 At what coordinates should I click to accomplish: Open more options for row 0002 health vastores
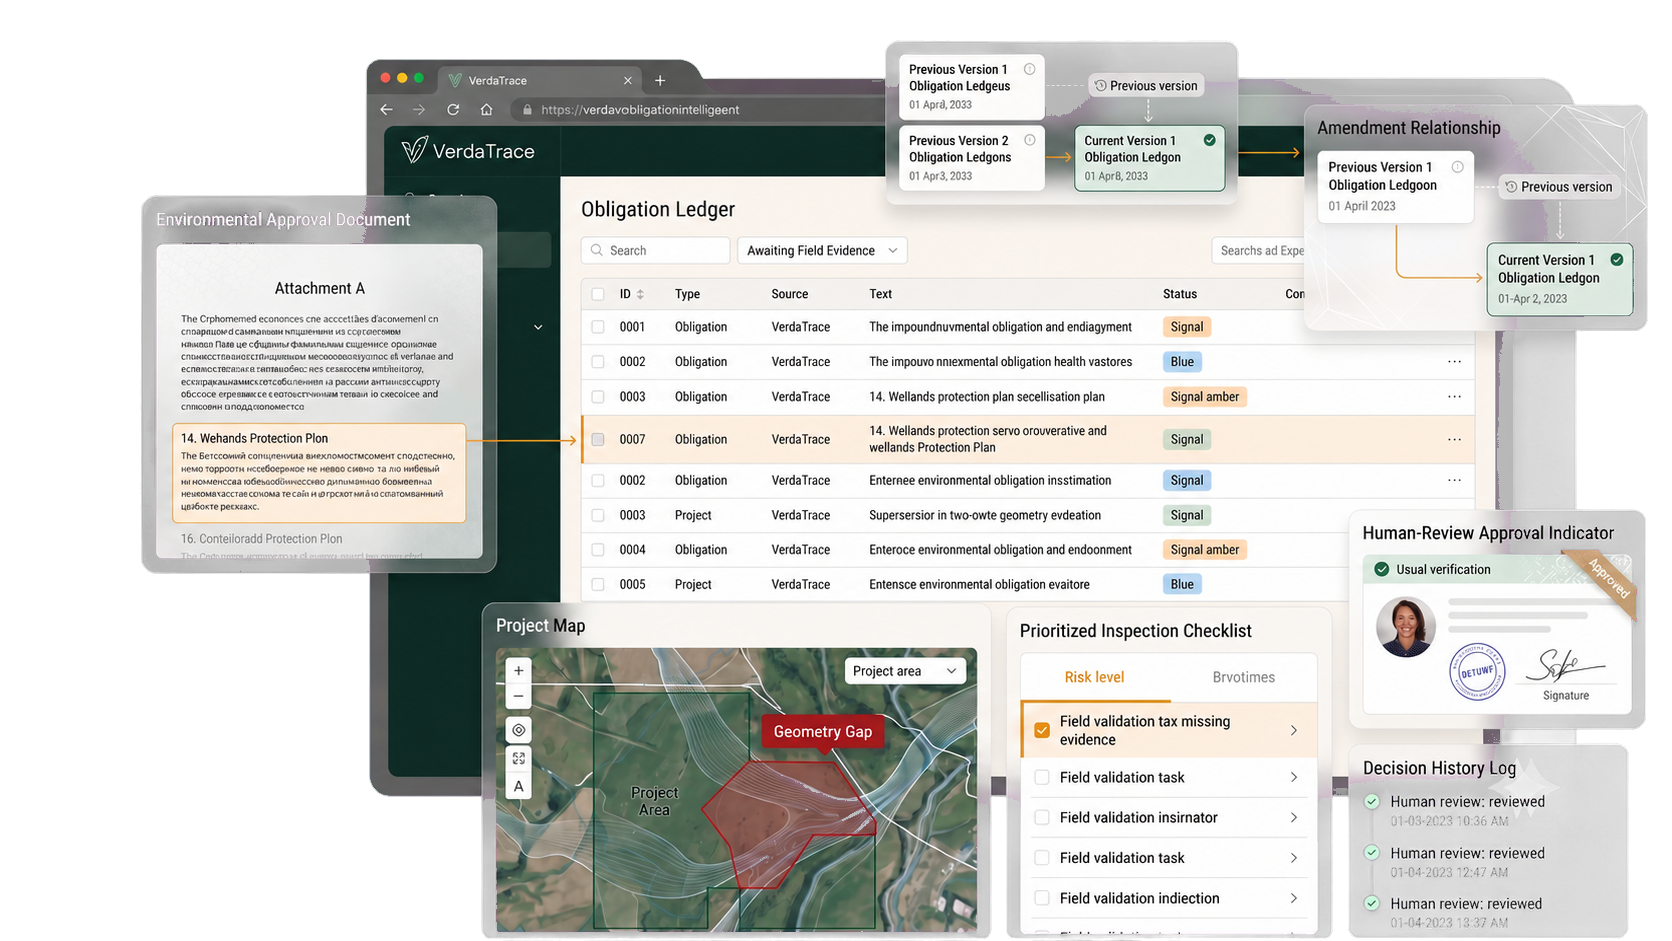pyautogui.click(x=1454, y=362)
